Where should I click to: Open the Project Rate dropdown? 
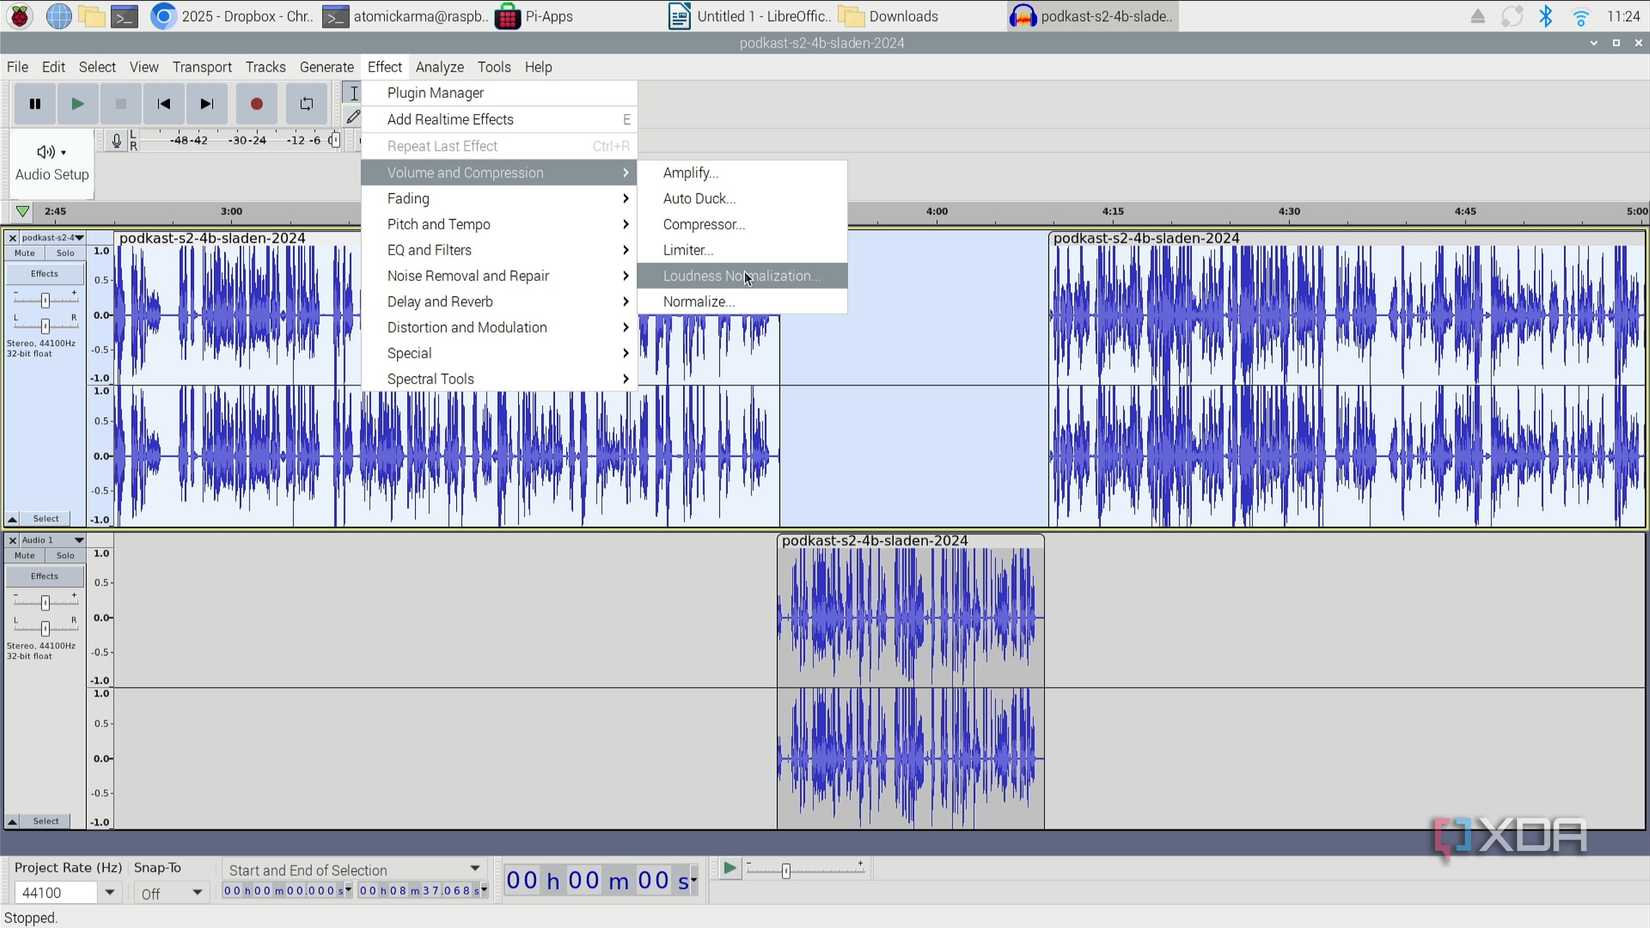pos(109,893)
